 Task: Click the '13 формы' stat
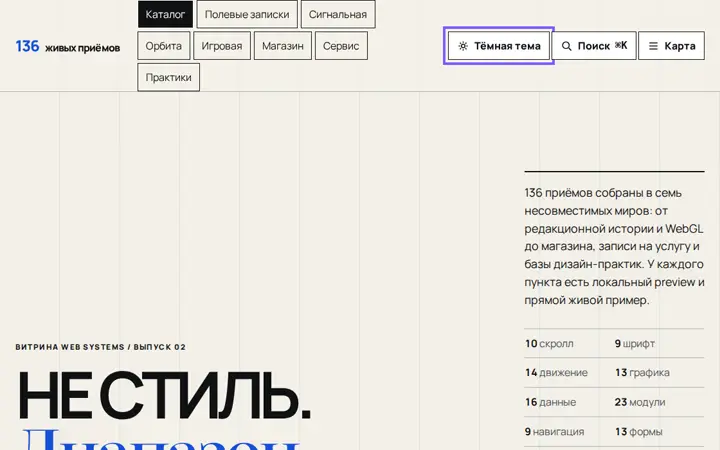click(x=638, y=432)
